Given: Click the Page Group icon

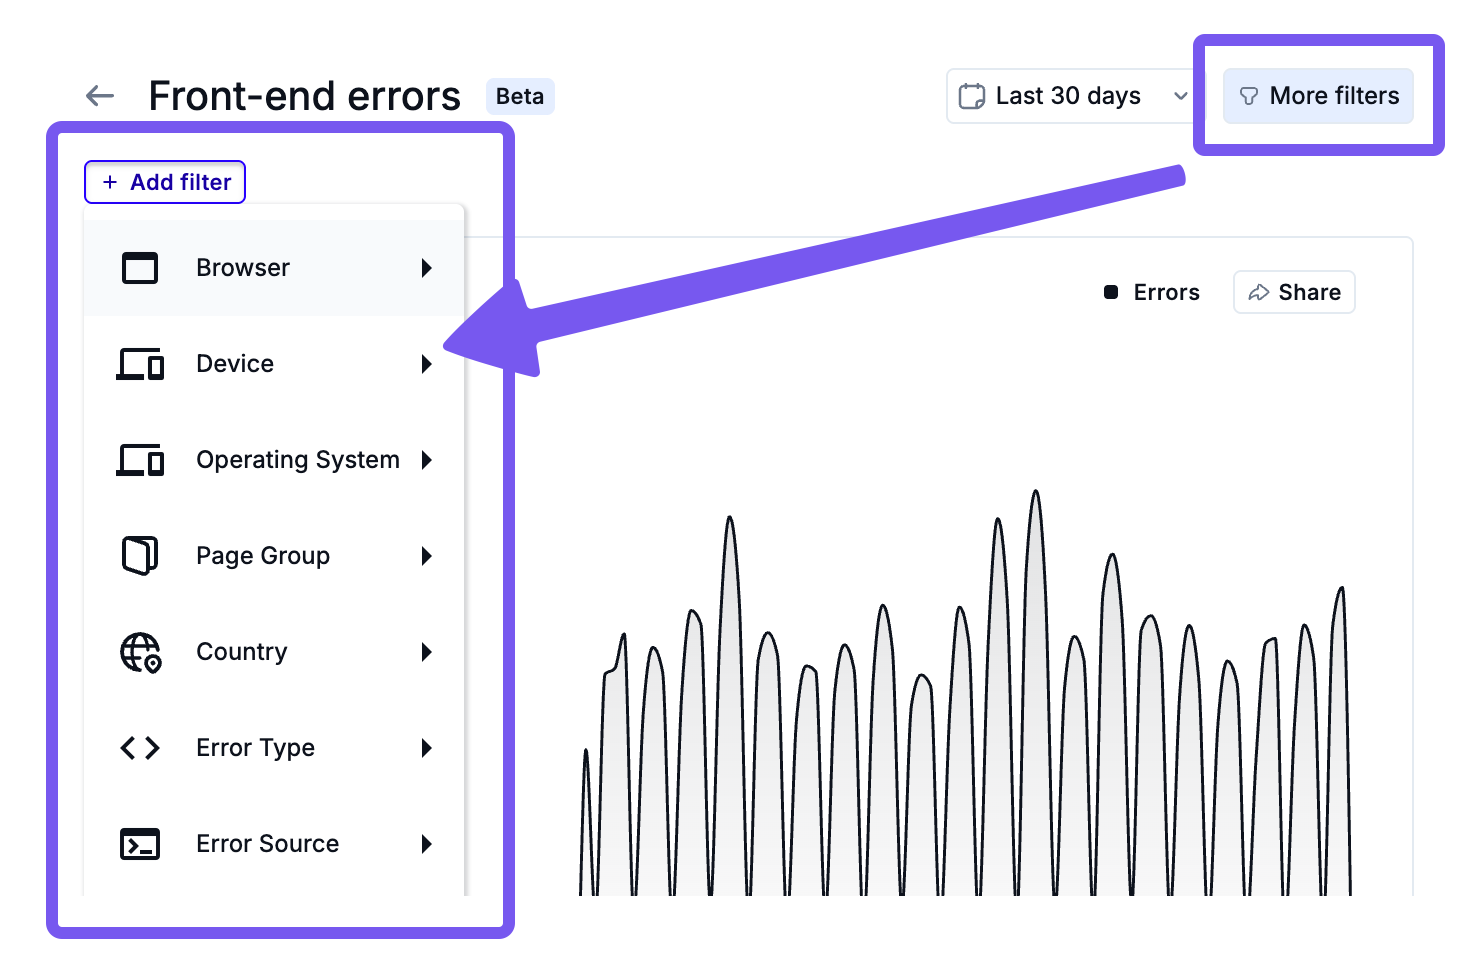Looking at the screenshot, I should (140, 556).
